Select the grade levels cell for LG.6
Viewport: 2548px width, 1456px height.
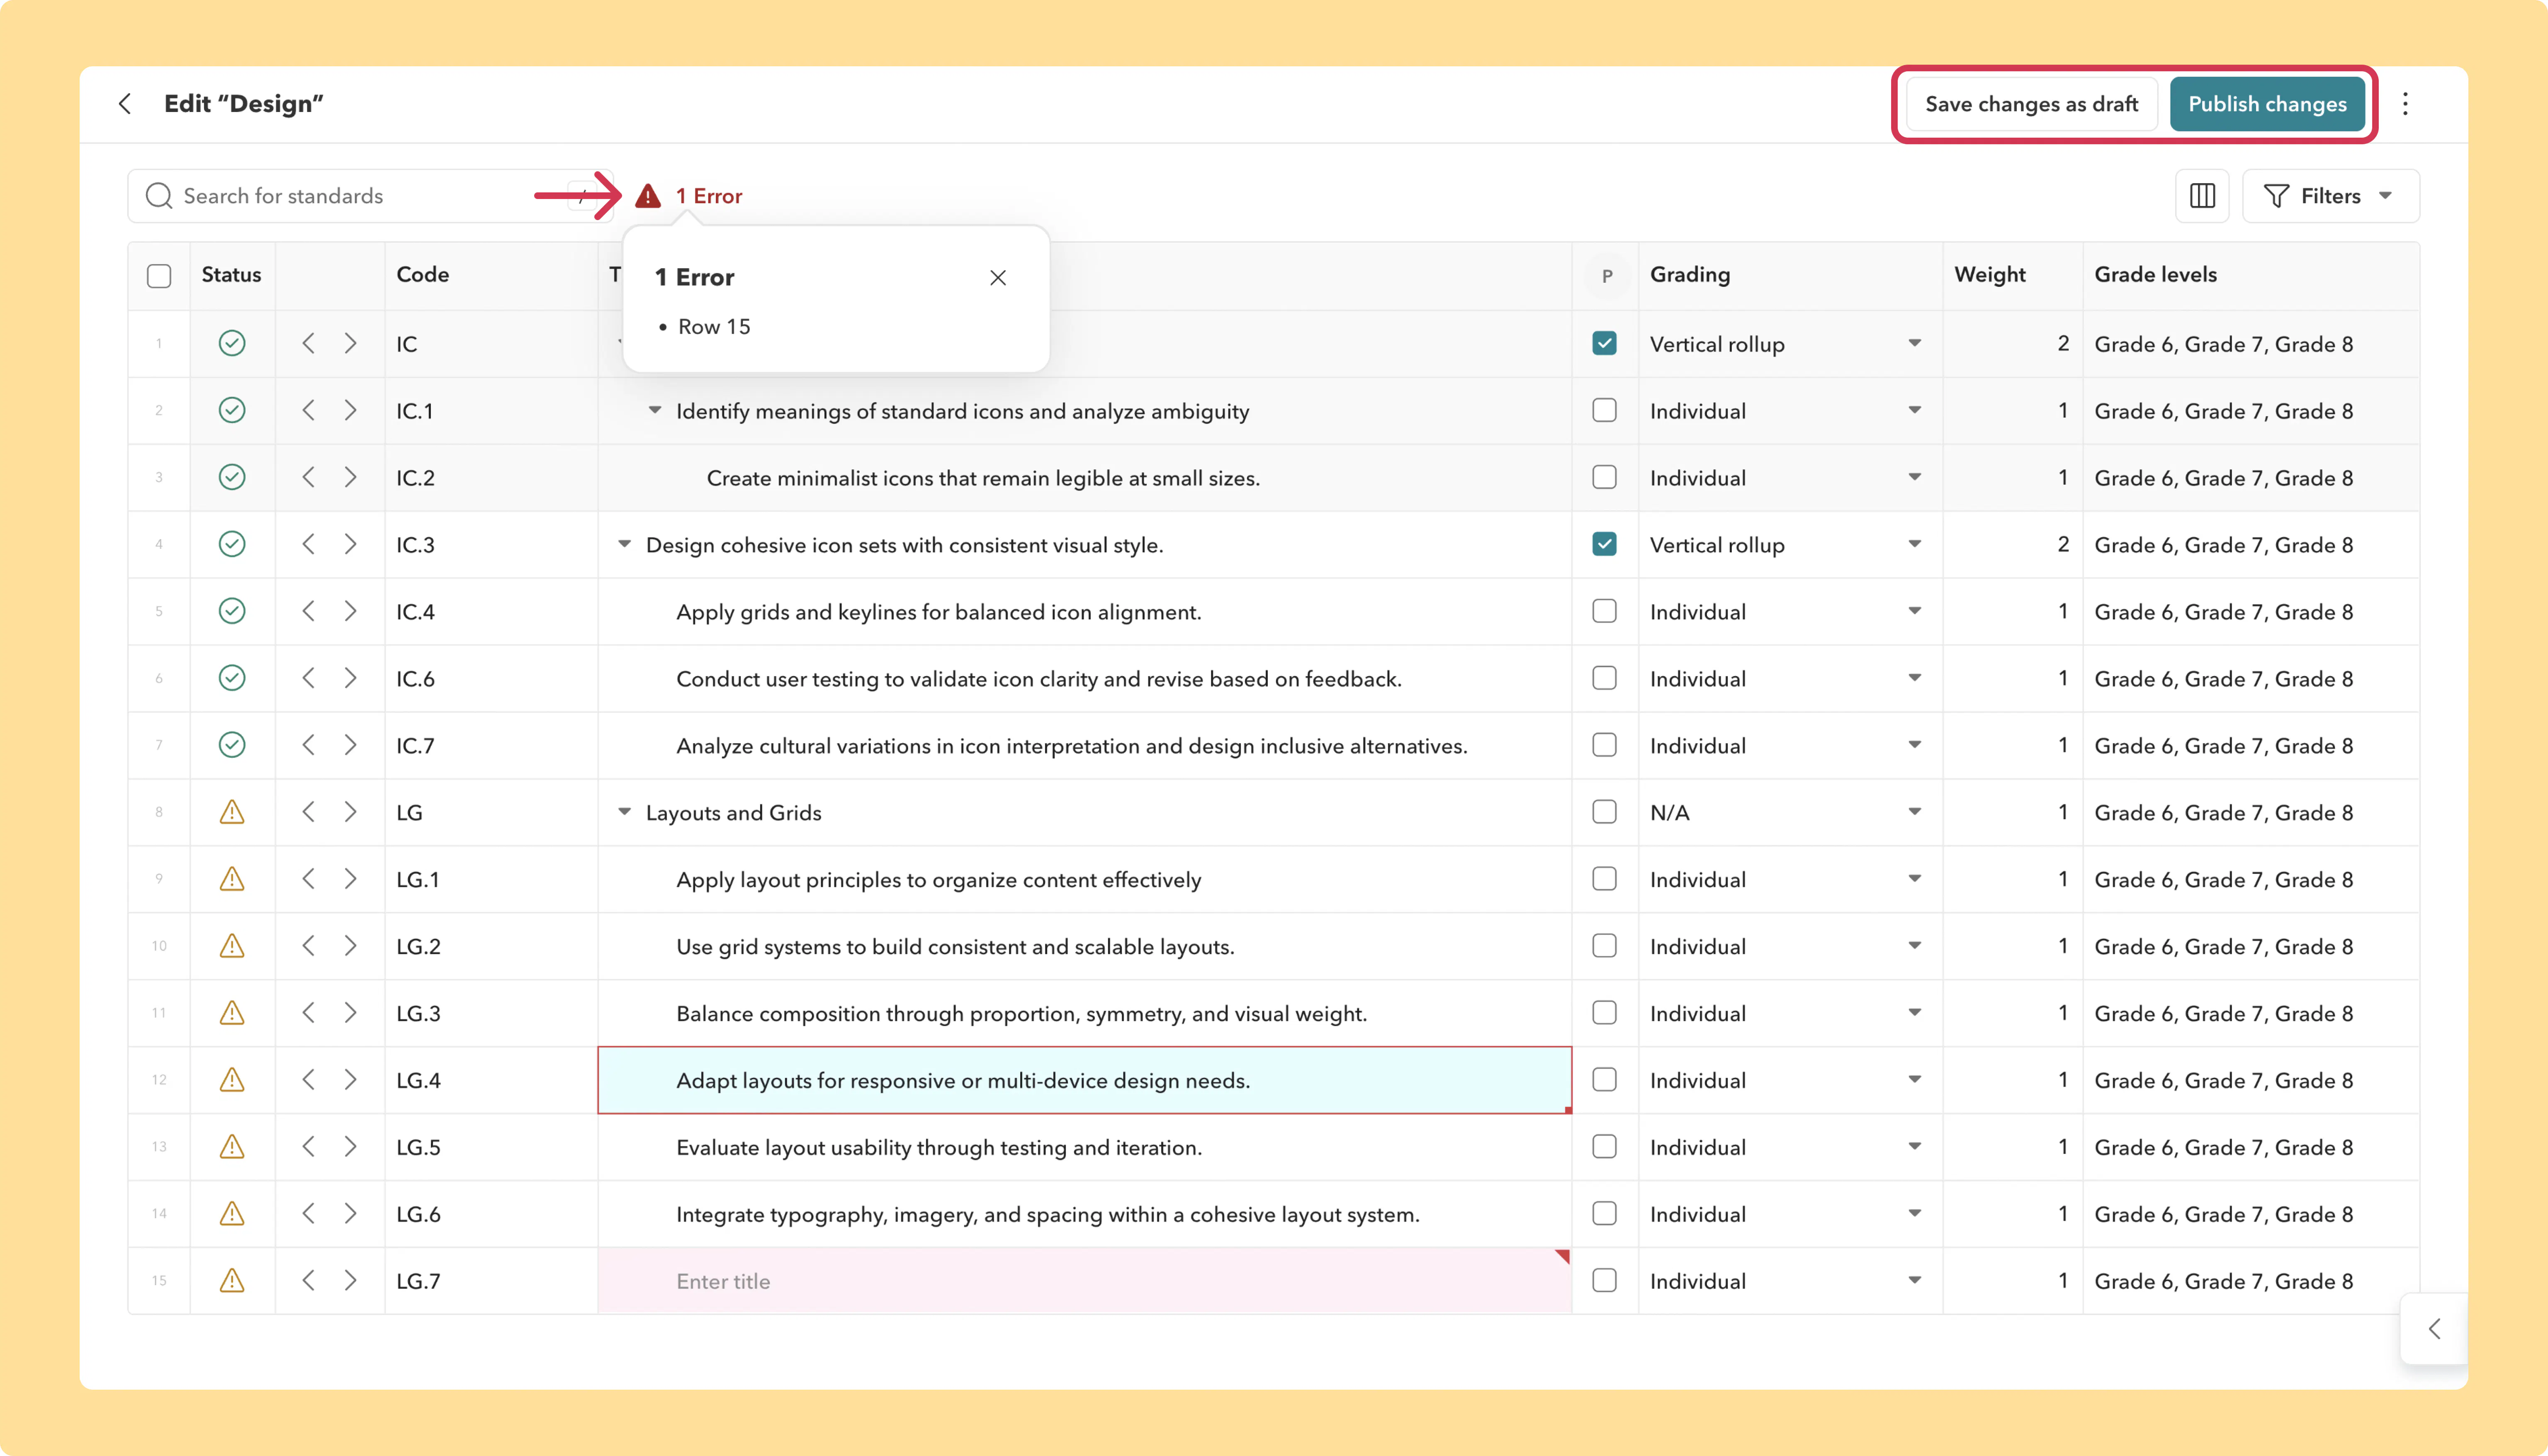pos(2251,1214)
